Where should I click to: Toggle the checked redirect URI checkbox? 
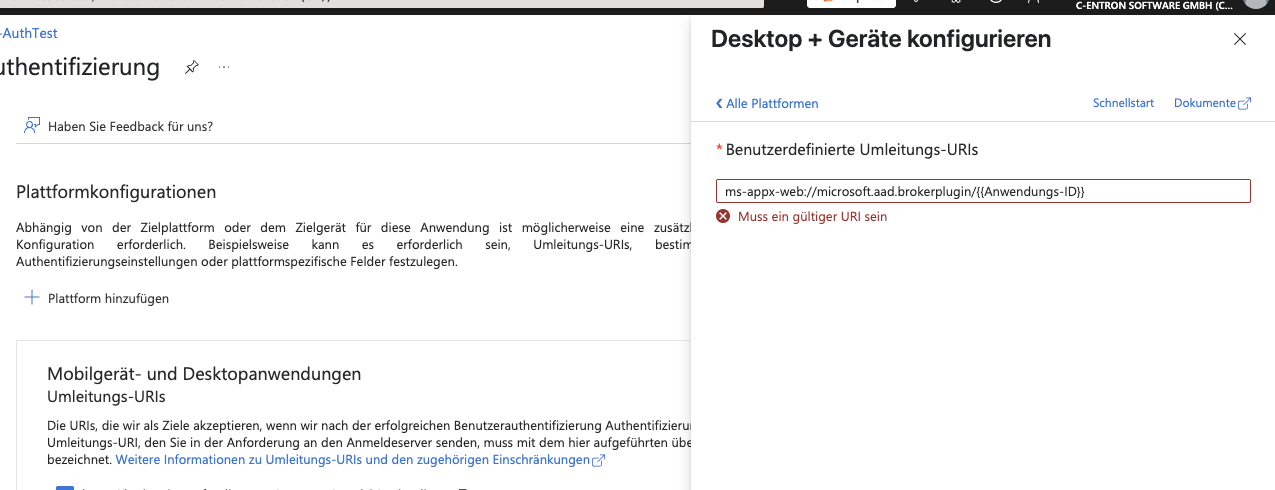[x=65, y=487]
